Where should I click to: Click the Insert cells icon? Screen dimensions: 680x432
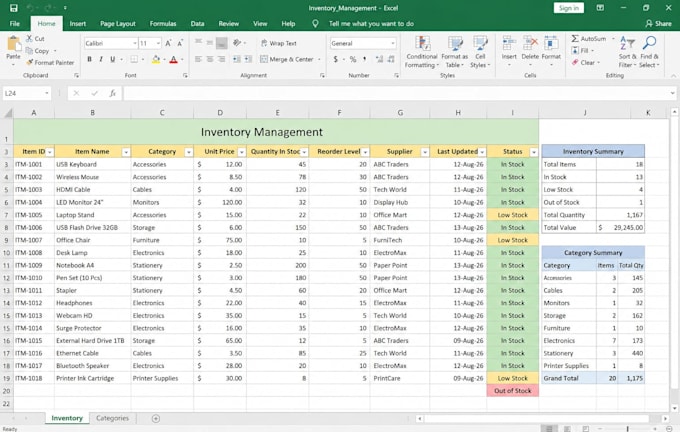pos(509,43)
